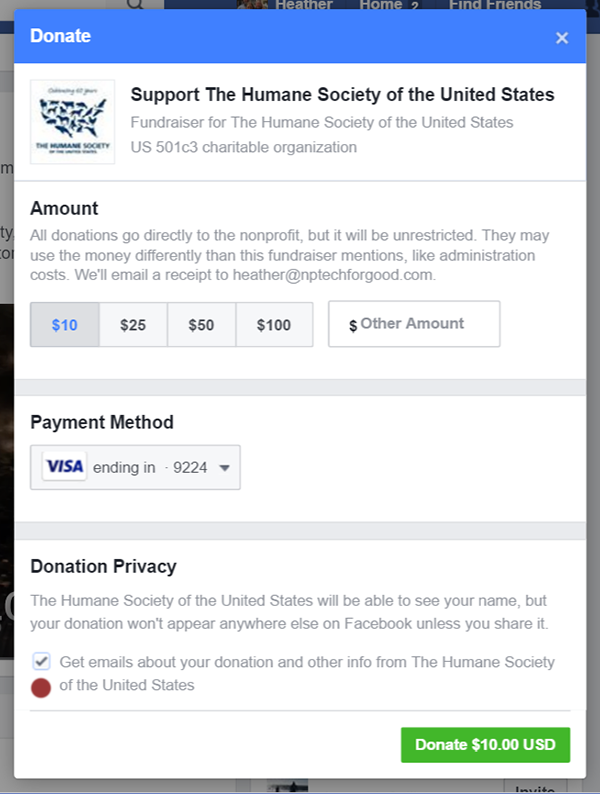The height and width of the screenshot is (794, 600).
Task: Open the payment method dropdown arrow
Action: (224, 468)
